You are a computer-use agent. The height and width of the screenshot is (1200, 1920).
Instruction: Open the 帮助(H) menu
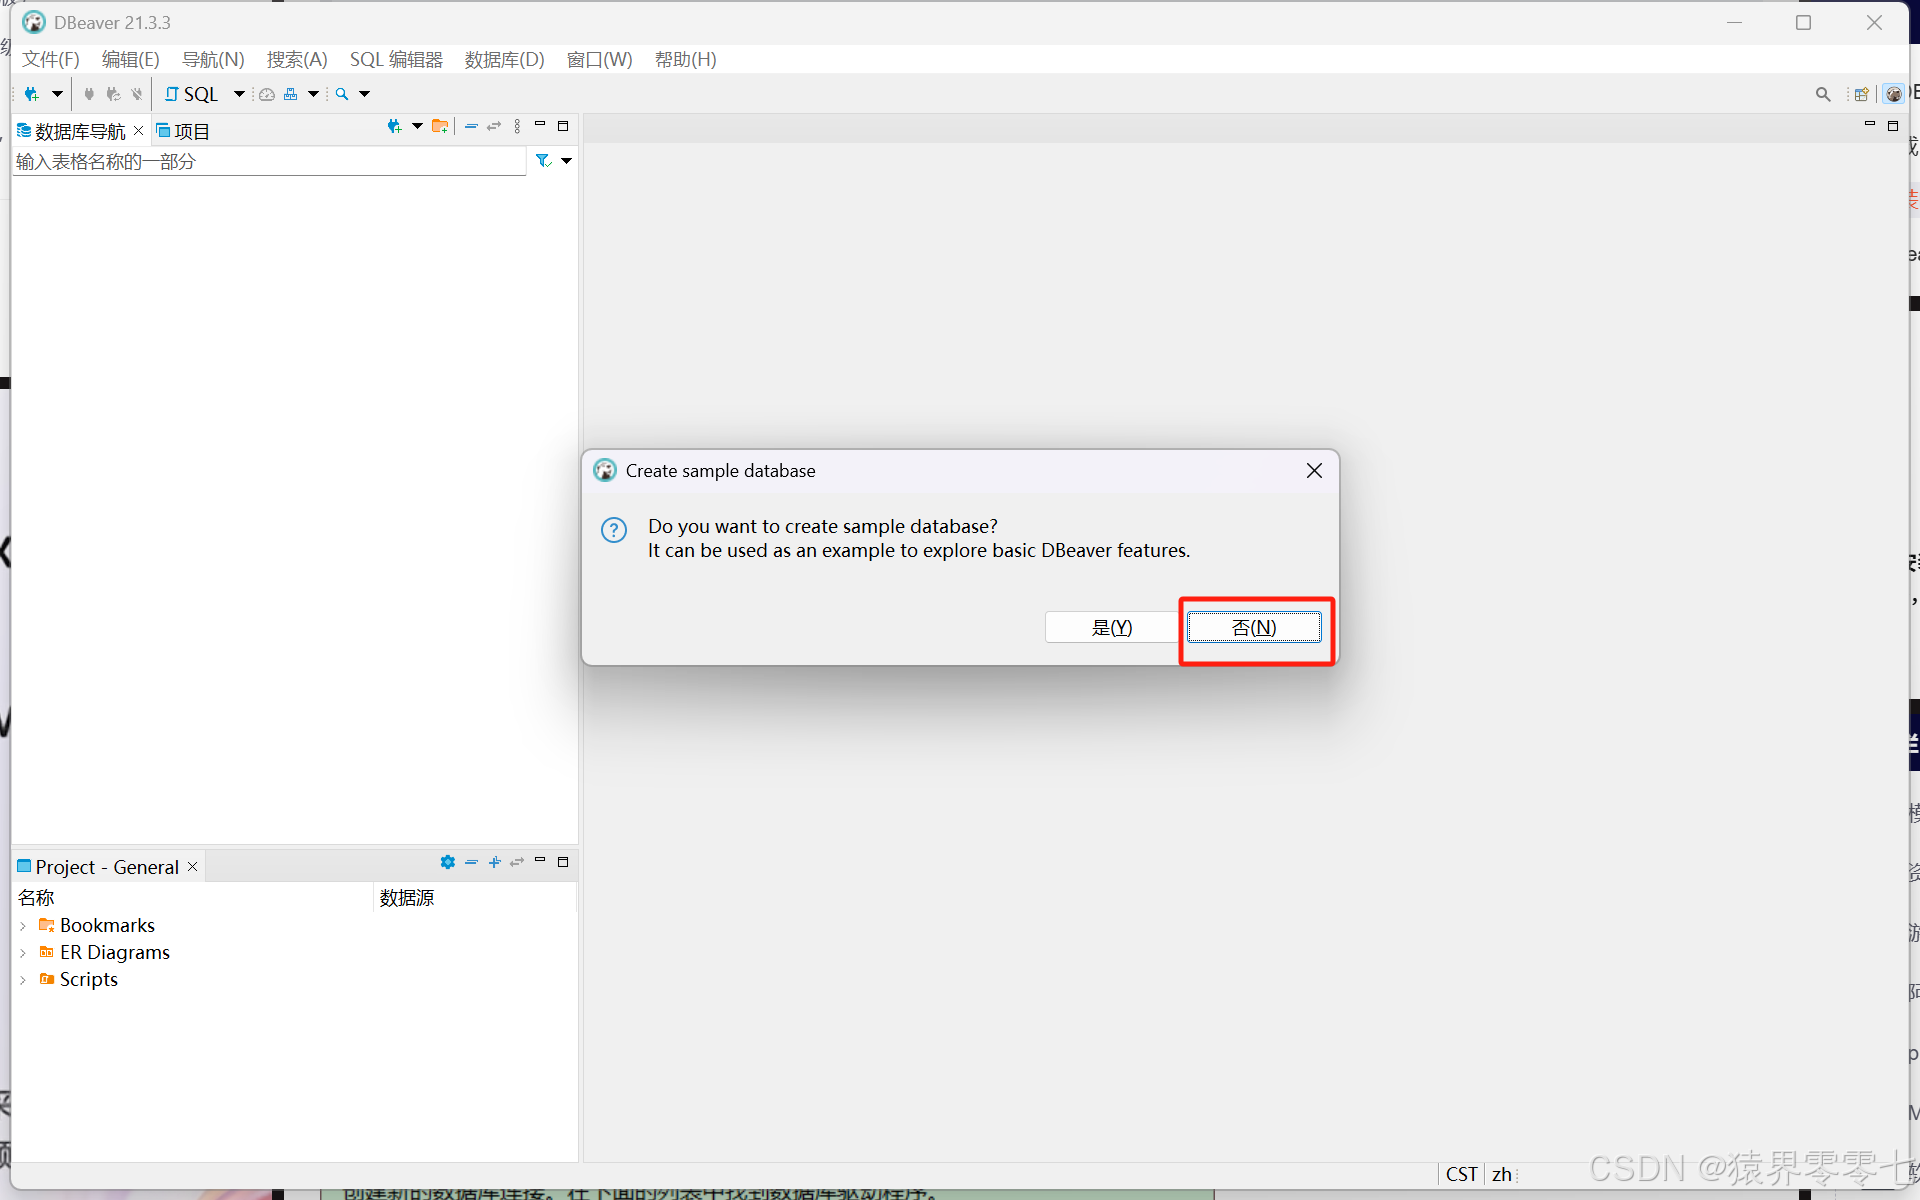pos(686,60)
